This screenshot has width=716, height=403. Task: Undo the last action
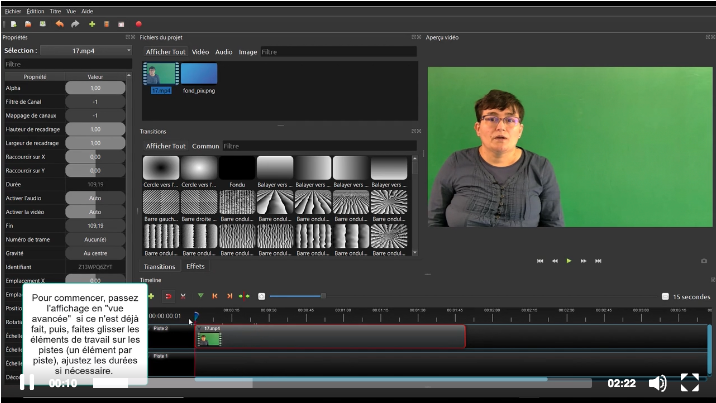point(59,24)
